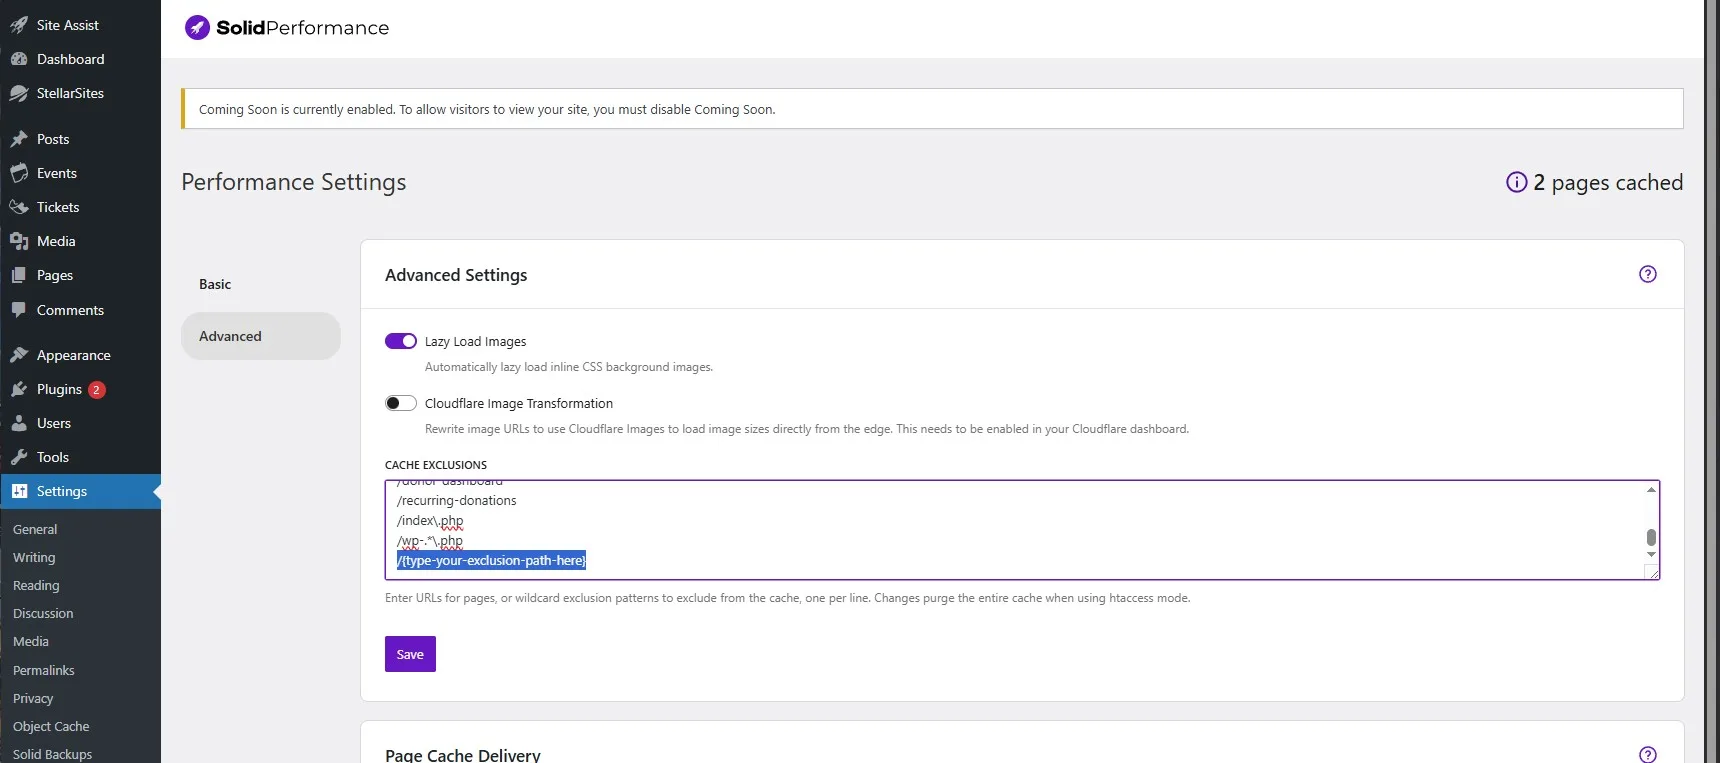
Task: Click the Tools wrench icon
Action: coord(19,457)
